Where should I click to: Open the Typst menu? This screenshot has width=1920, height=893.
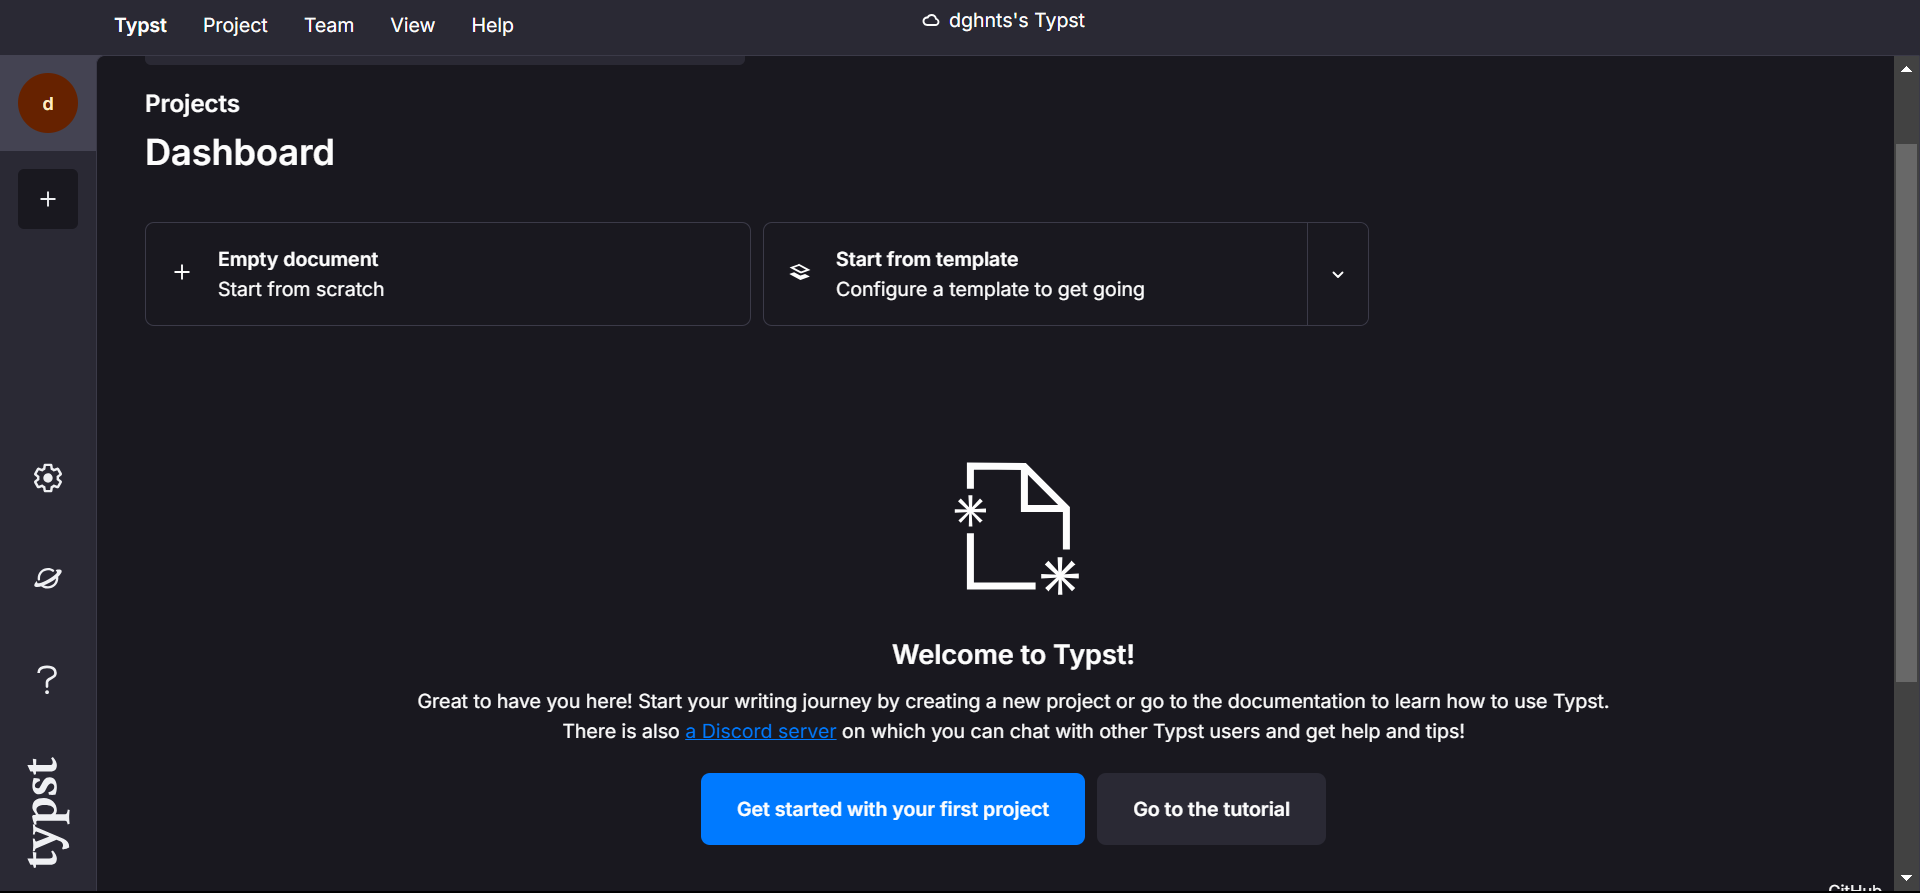pyautogui.click(x=140, y=25)
